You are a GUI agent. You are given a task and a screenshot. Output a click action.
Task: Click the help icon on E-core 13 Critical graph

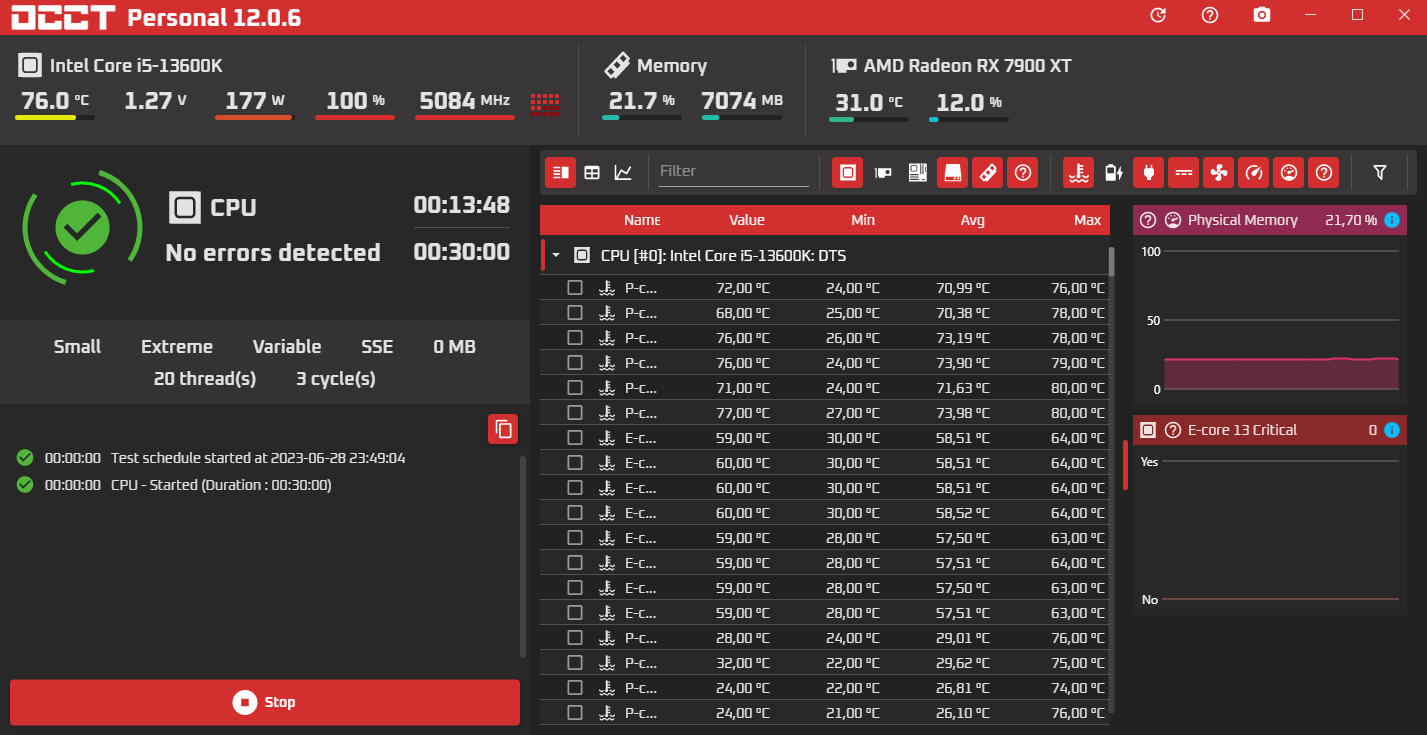1173,430
